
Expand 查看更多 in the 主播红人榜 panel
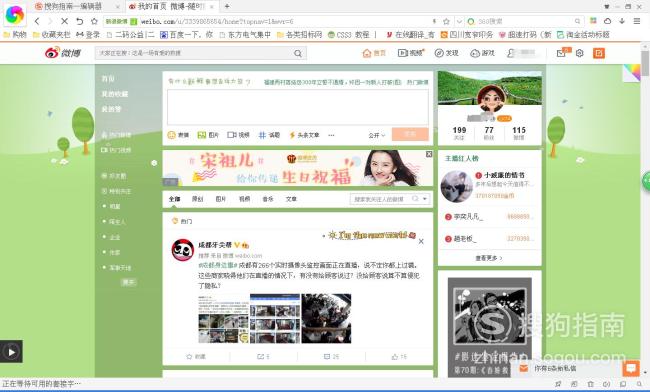[x=489, y=258]
